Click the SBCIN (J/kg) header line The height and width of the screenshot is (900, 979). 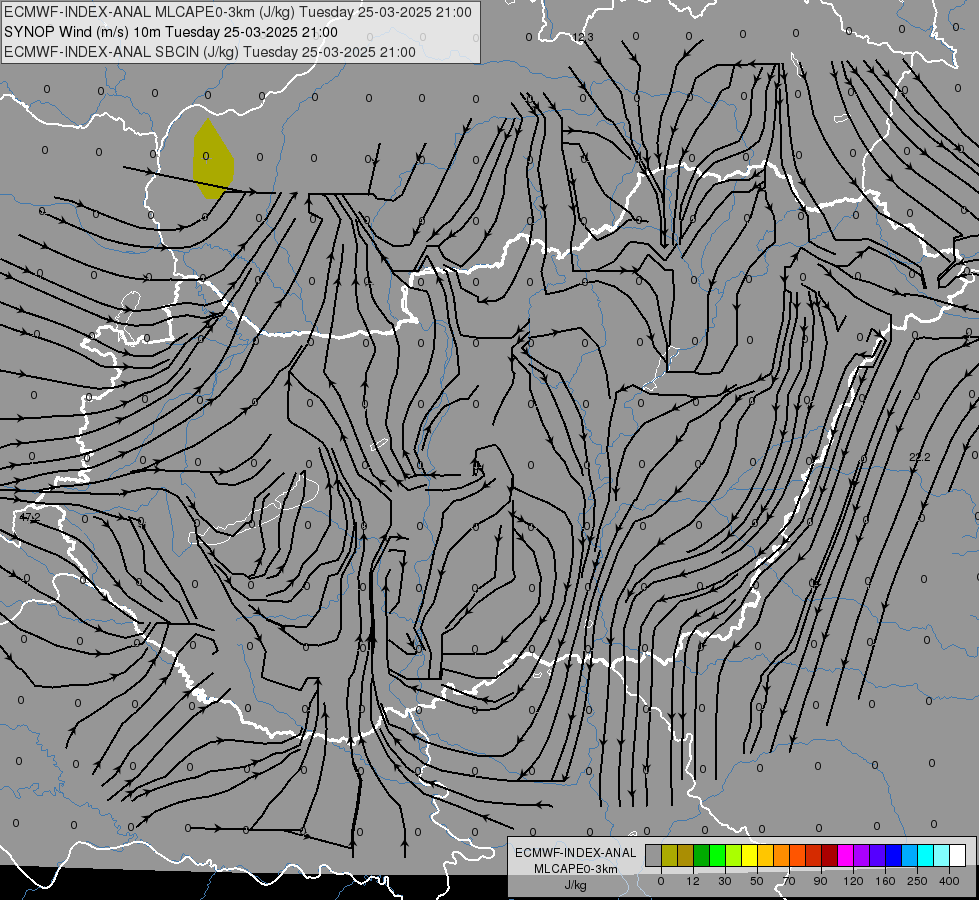pos(210,52)
